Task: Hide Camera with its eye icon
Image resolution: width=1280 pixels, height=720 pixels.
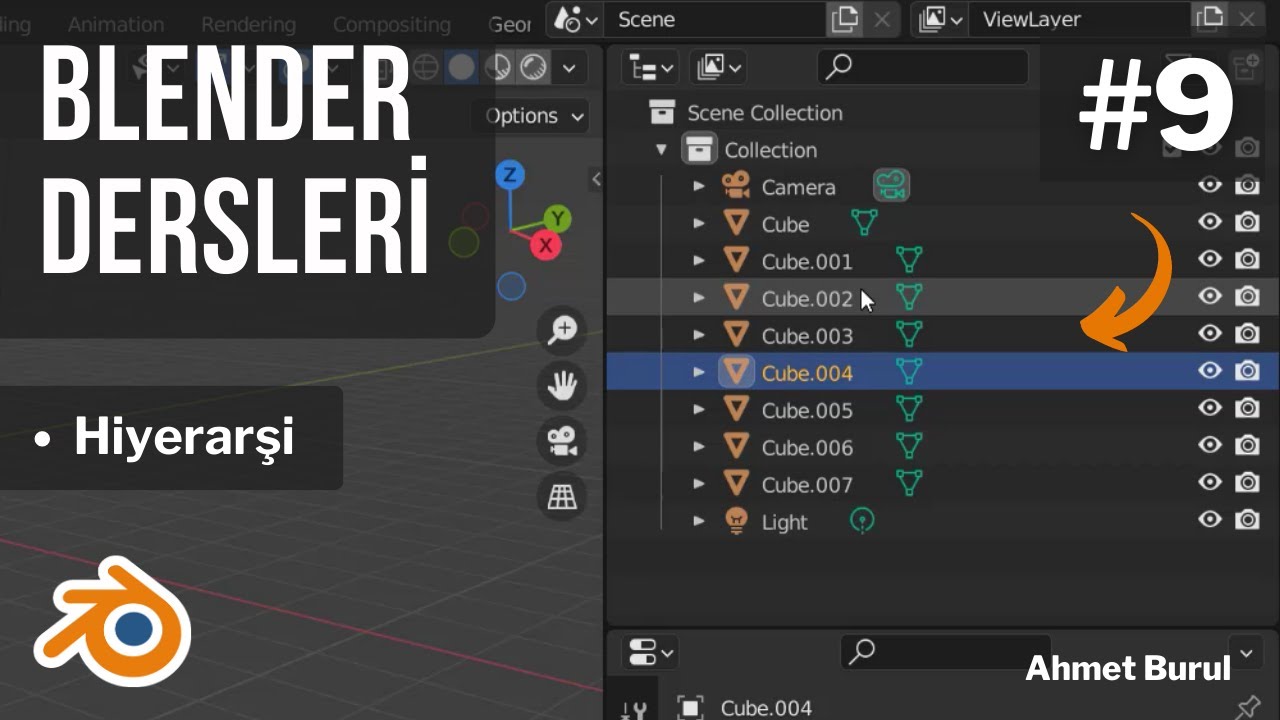Action: [1210, 186]
